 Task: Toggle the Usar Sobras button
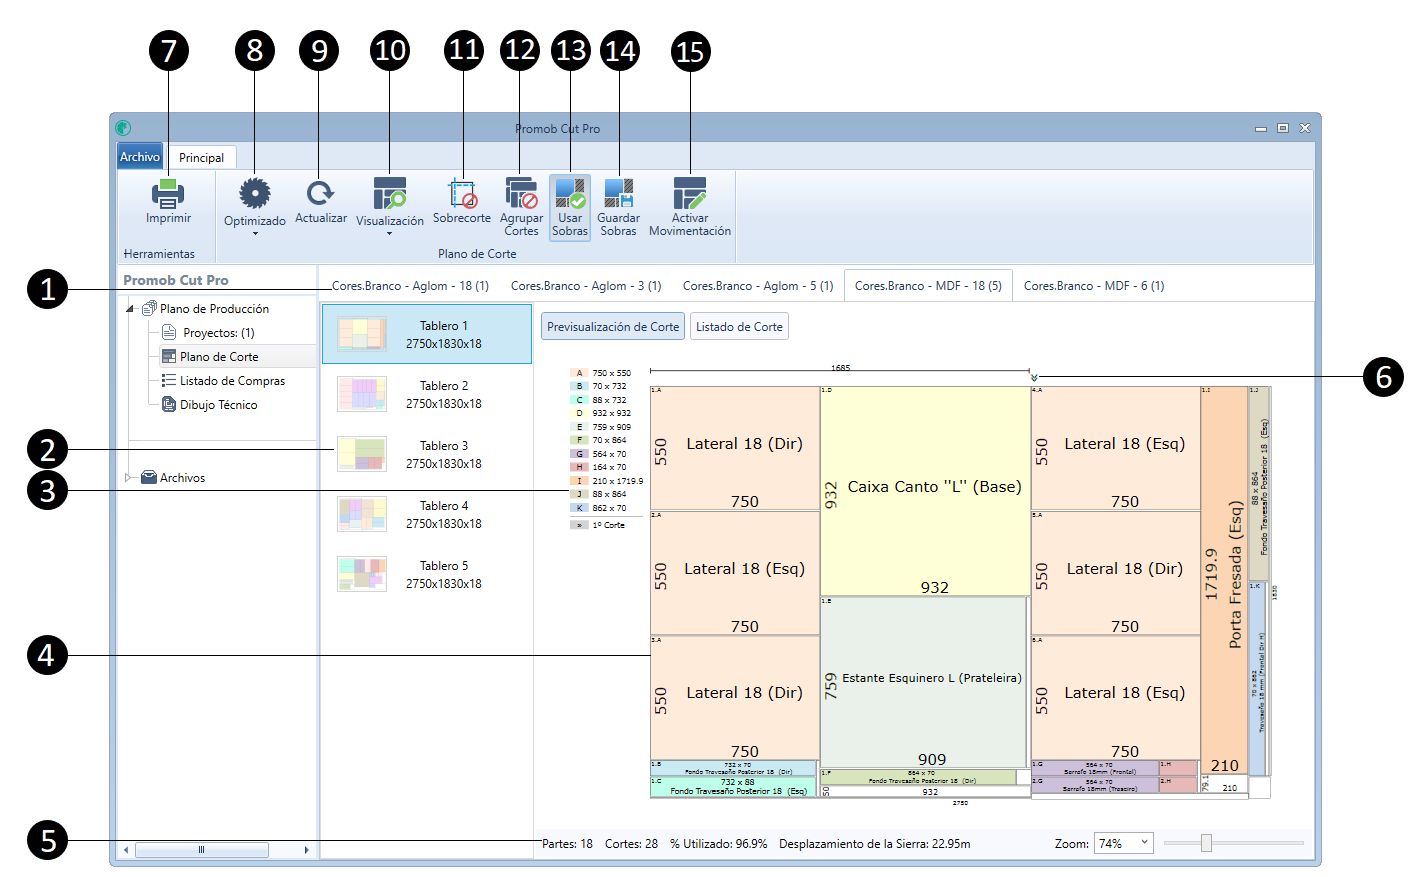coord(570,207)
